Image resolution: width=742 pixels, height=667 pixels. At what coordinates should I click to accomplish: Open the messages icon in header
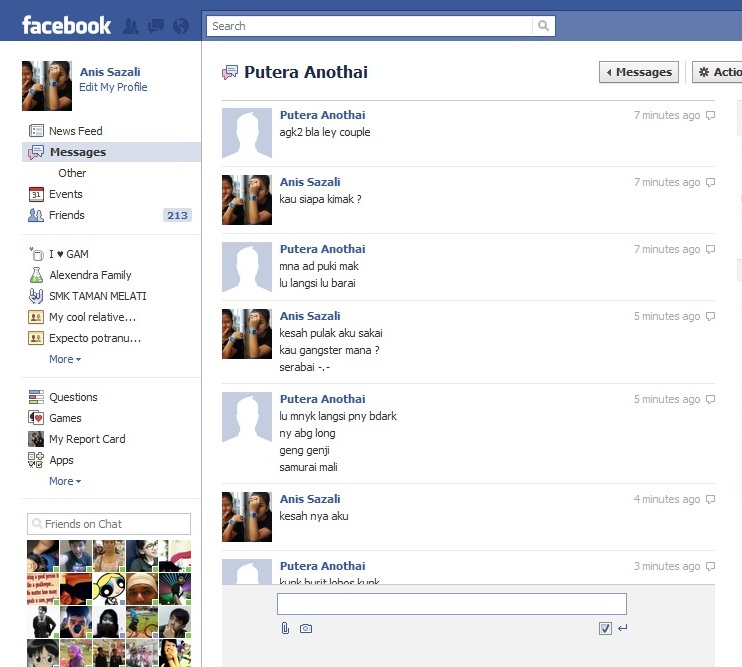pos(156,26)
